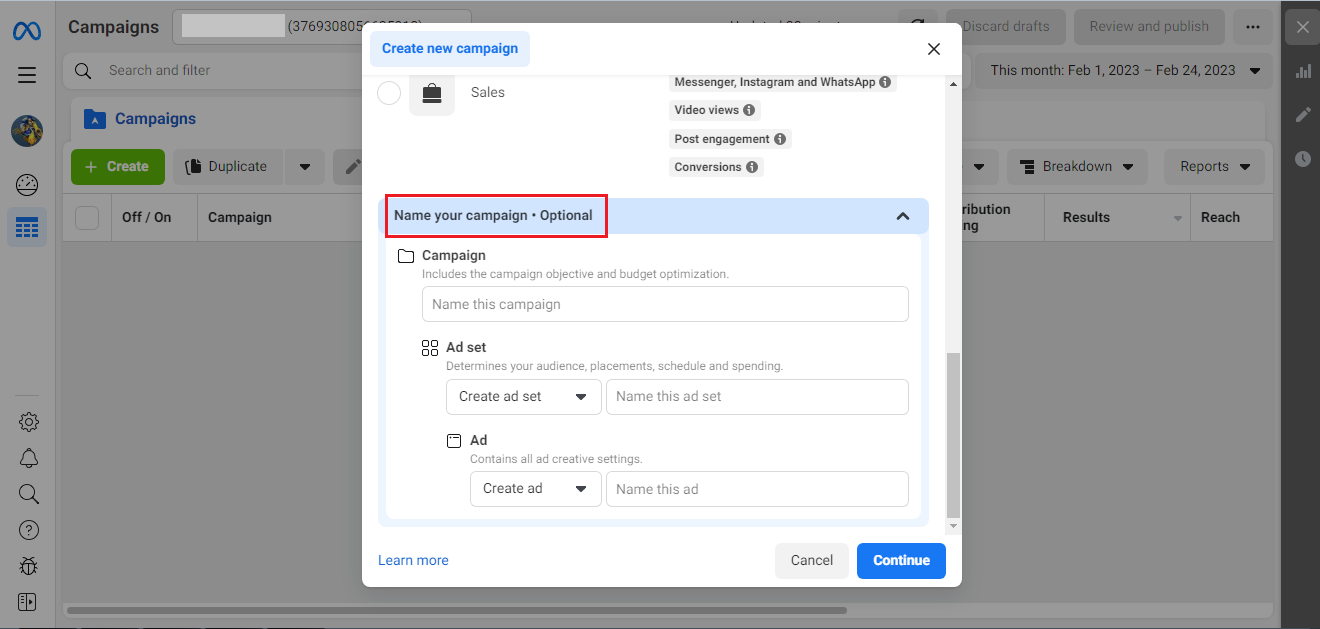Click the refresh icon button in the top bar
The image size is (1320, 629).
click(917, 27)
